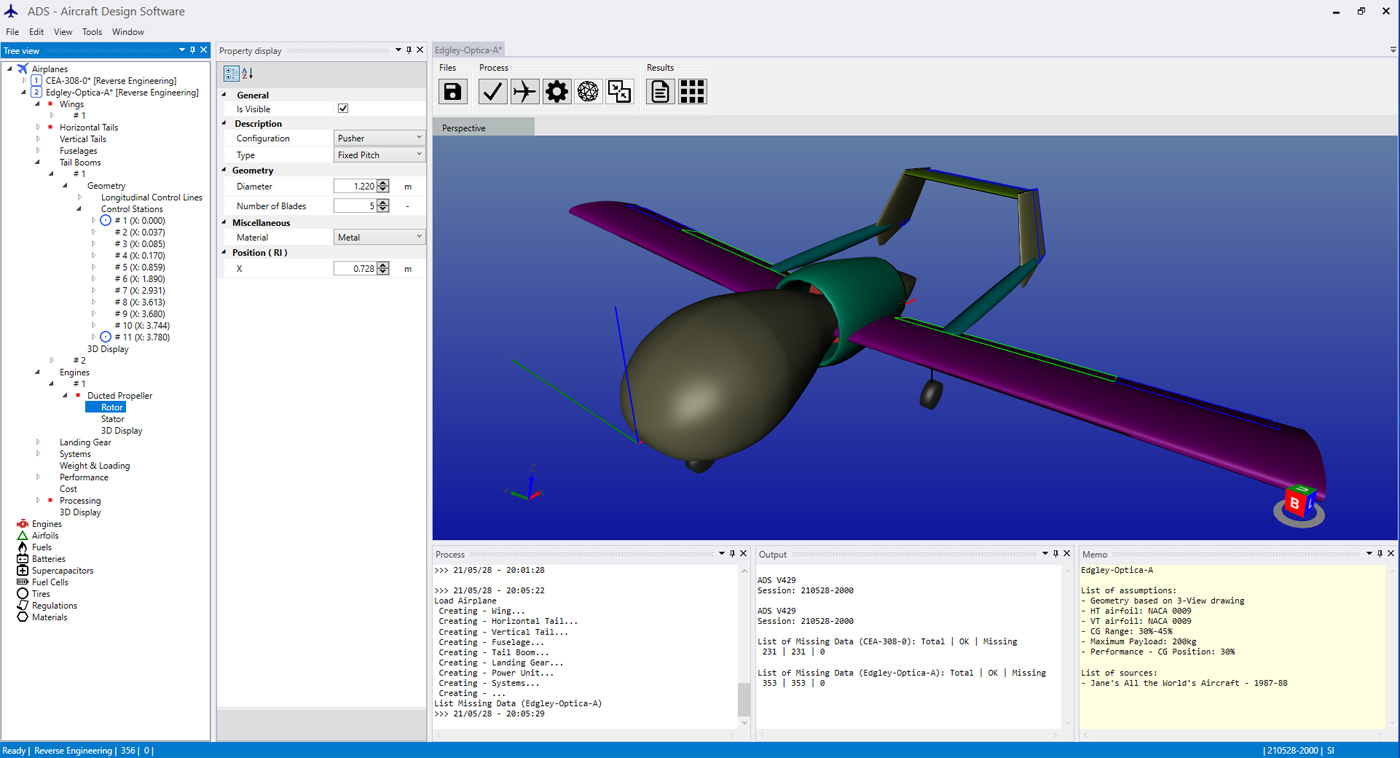Open the Configuration Pusher dropdown
The height and width of the screenshot is (758, 1400).
click(379, 138)
